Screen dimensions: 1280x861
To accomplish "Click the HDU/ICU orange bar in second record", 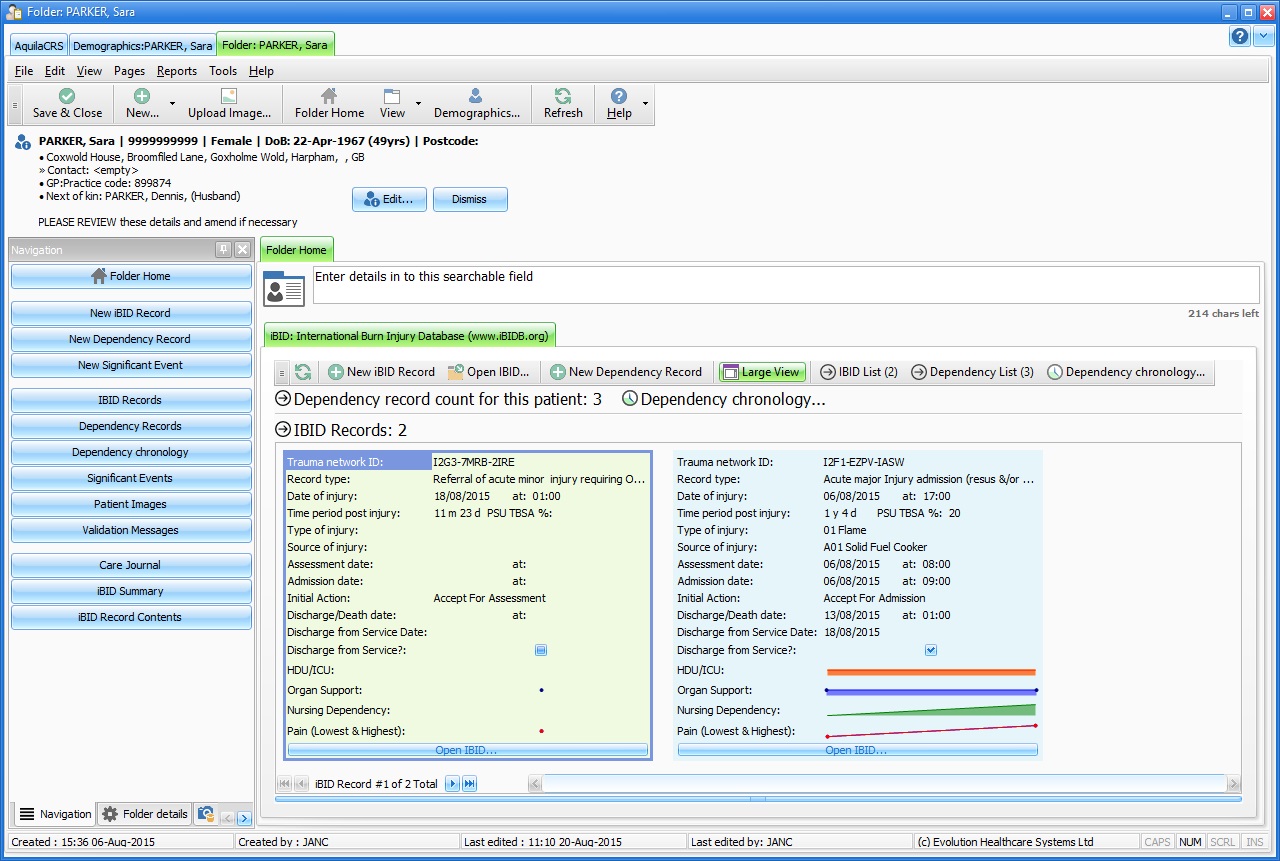I will click(x=930, y=672).
